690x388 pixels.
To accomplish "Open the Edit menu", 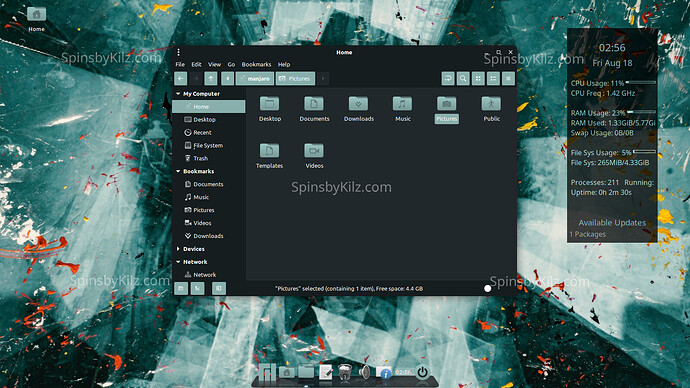I will (196, 64).
